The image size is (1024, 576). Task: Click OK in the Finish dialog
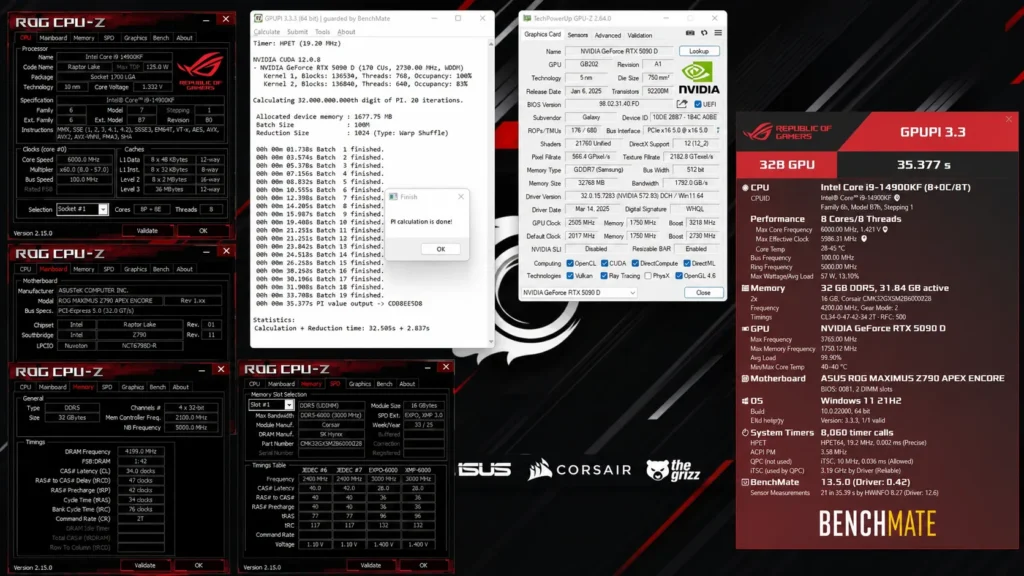point(441,249)
